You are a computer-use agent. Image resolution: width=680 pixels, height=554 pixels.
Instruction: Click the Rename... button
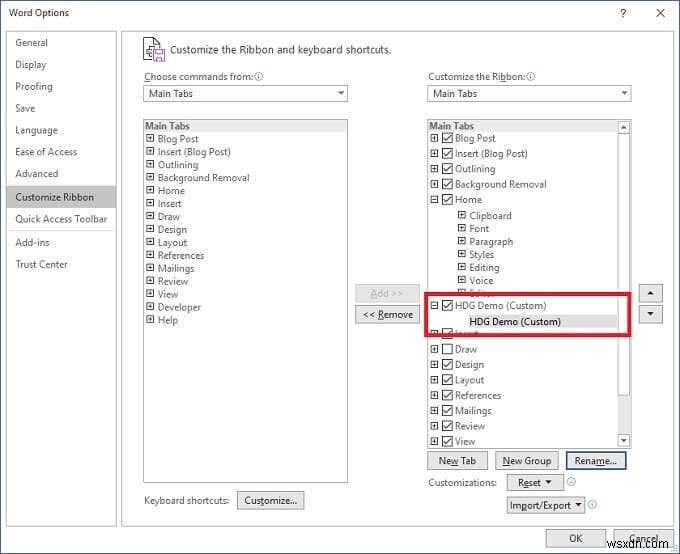(x=596, y=461)
